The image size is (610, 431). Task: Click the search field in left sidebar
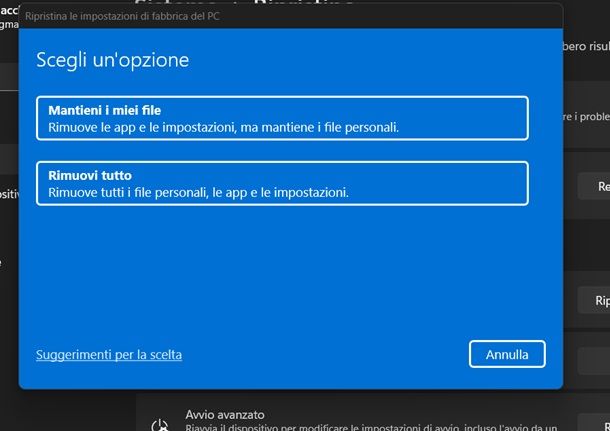click(9, 78)
